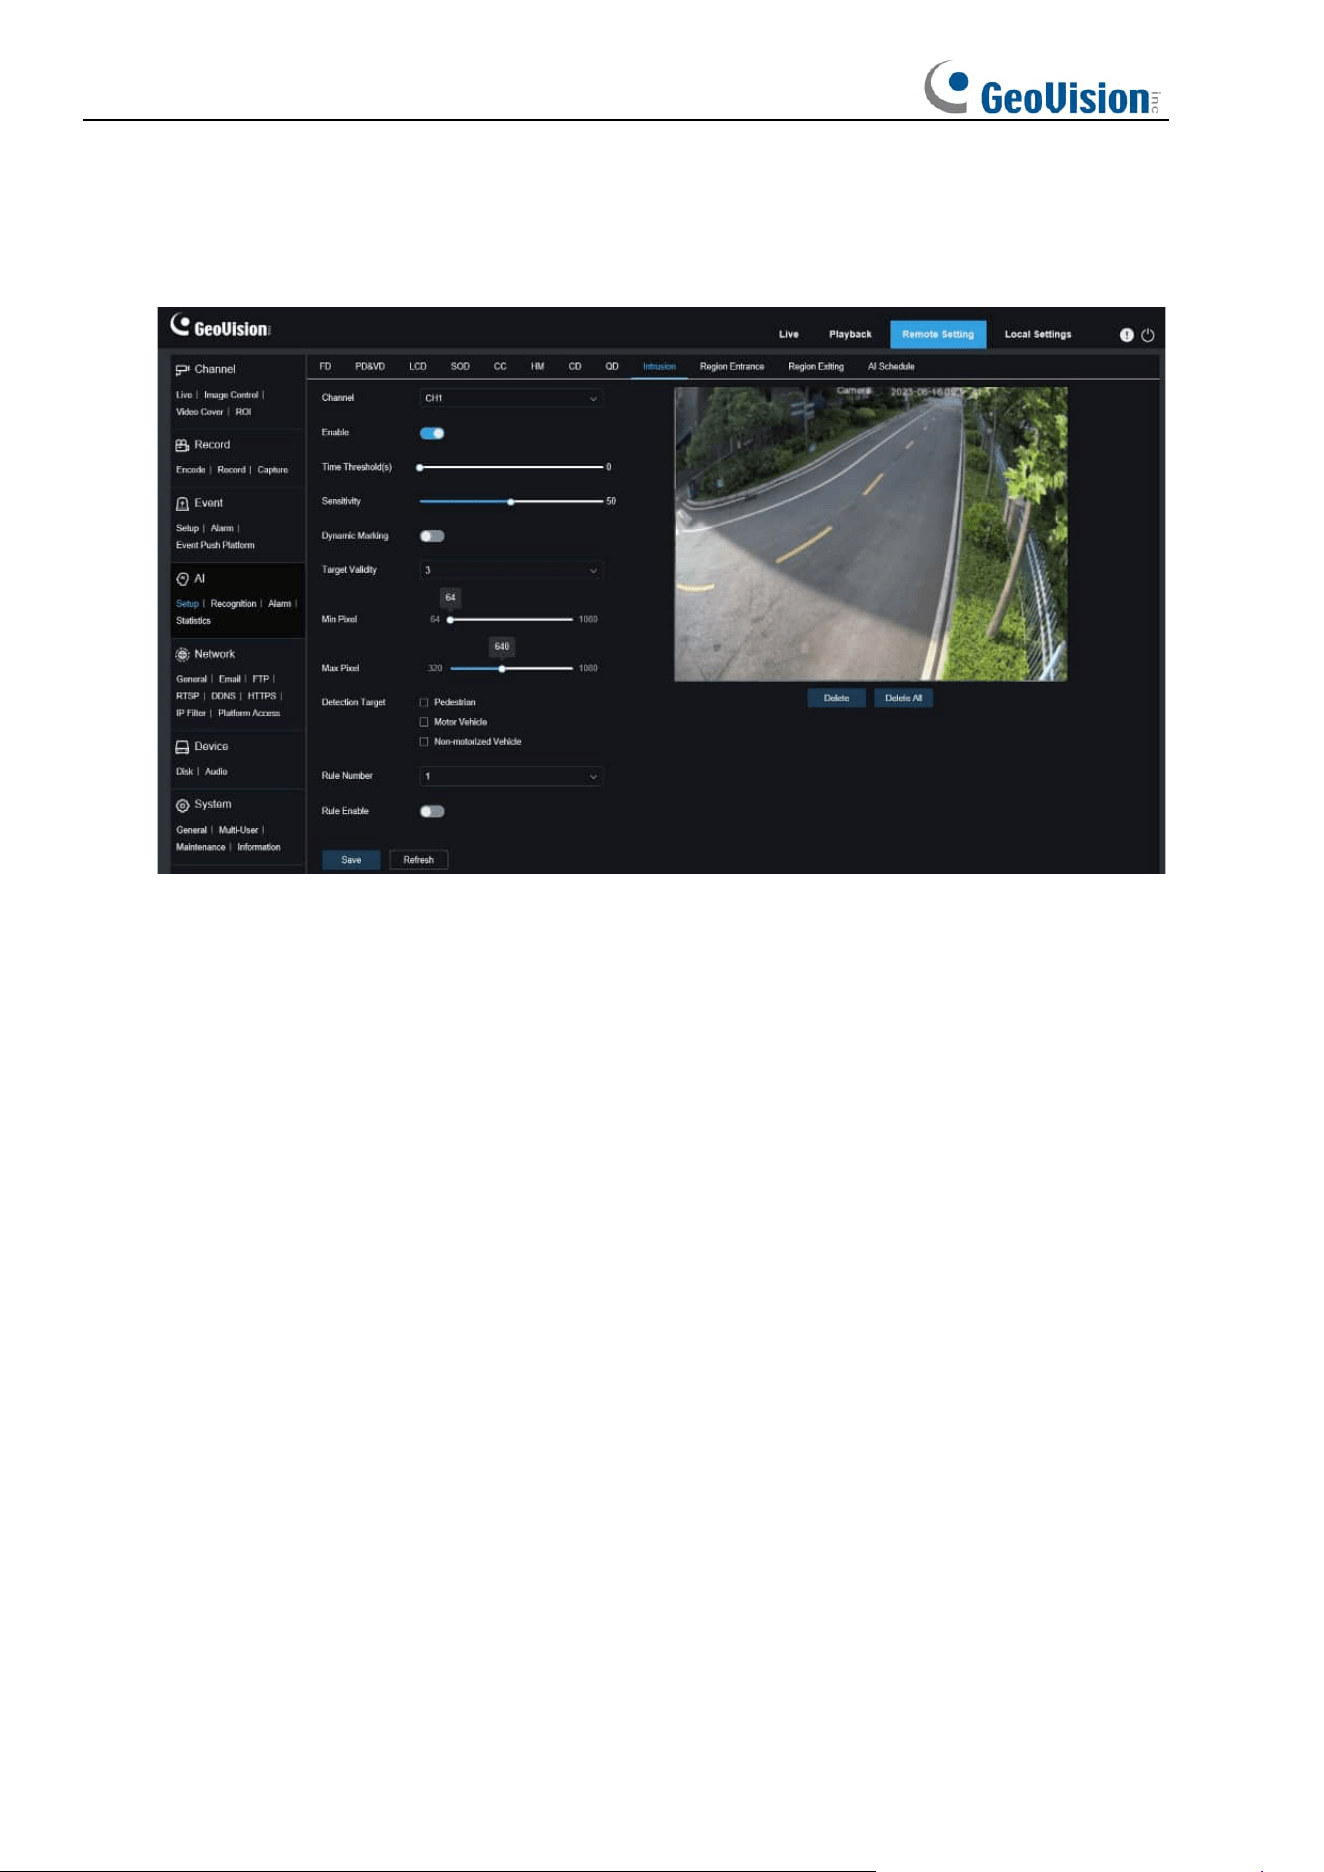
Task: Open the Target Validity dropdown
Action: pyautogui.click(x=511, y=570)
